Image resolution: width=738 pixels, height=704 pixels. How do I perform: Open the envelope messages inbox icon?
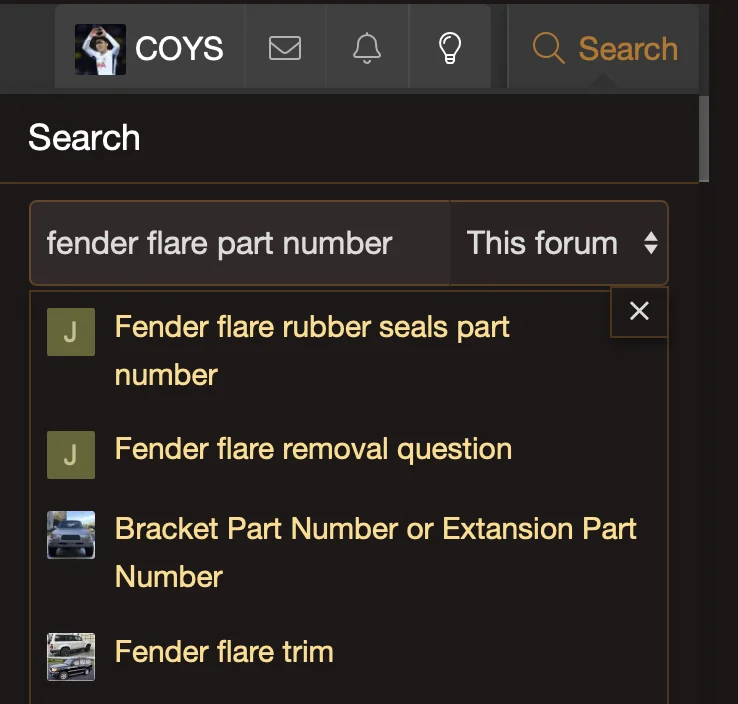[x=285, y=48]
